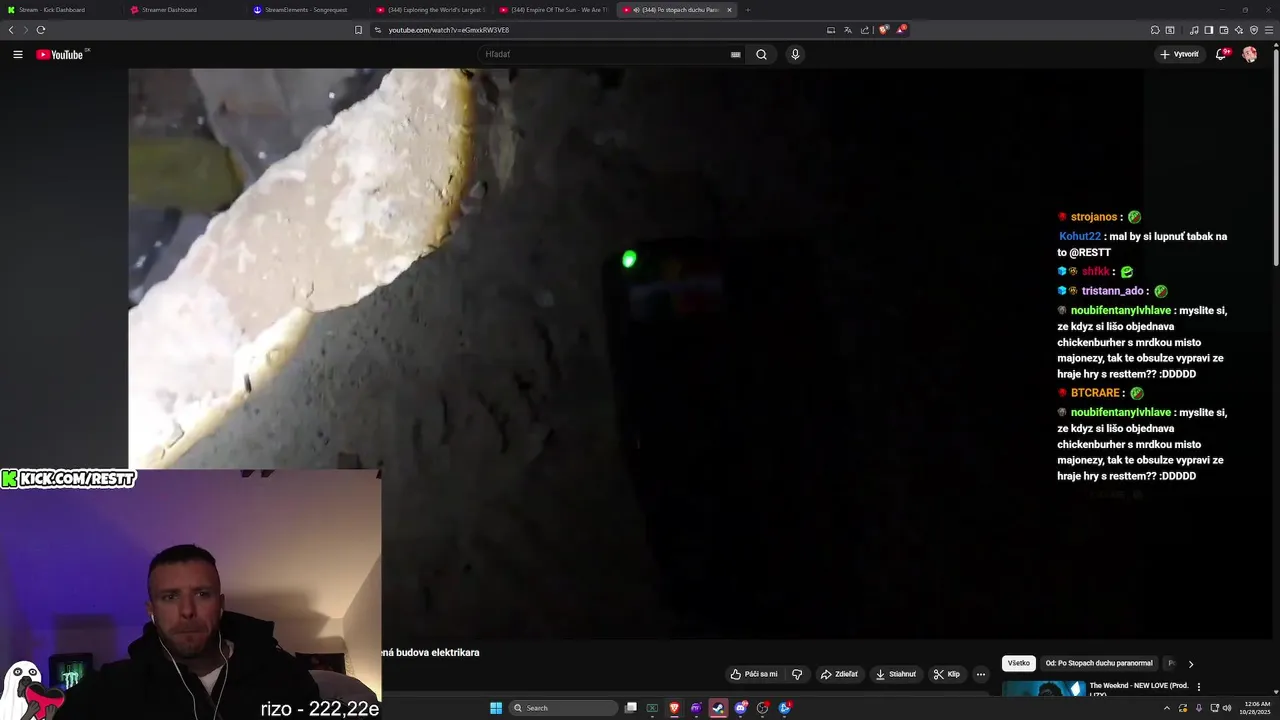
Task: Open the media control music note icon
Action: point(1194,30)
